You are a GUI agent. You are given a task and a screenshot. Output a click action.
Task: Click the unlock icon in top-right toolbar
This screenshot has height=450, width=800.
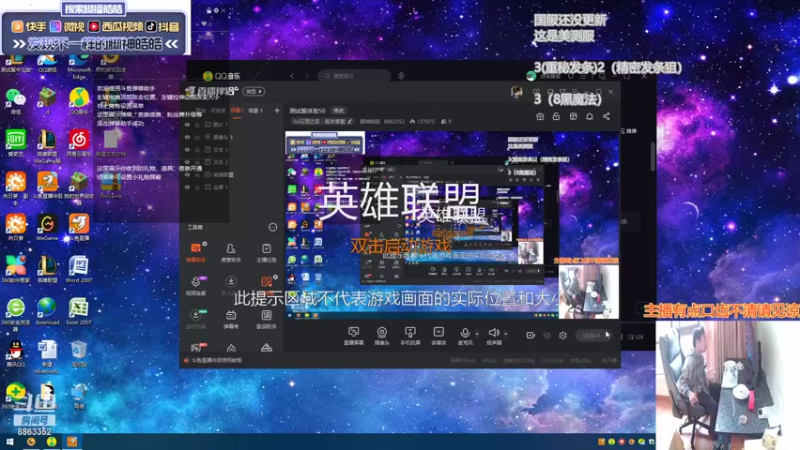click(556, 116)
